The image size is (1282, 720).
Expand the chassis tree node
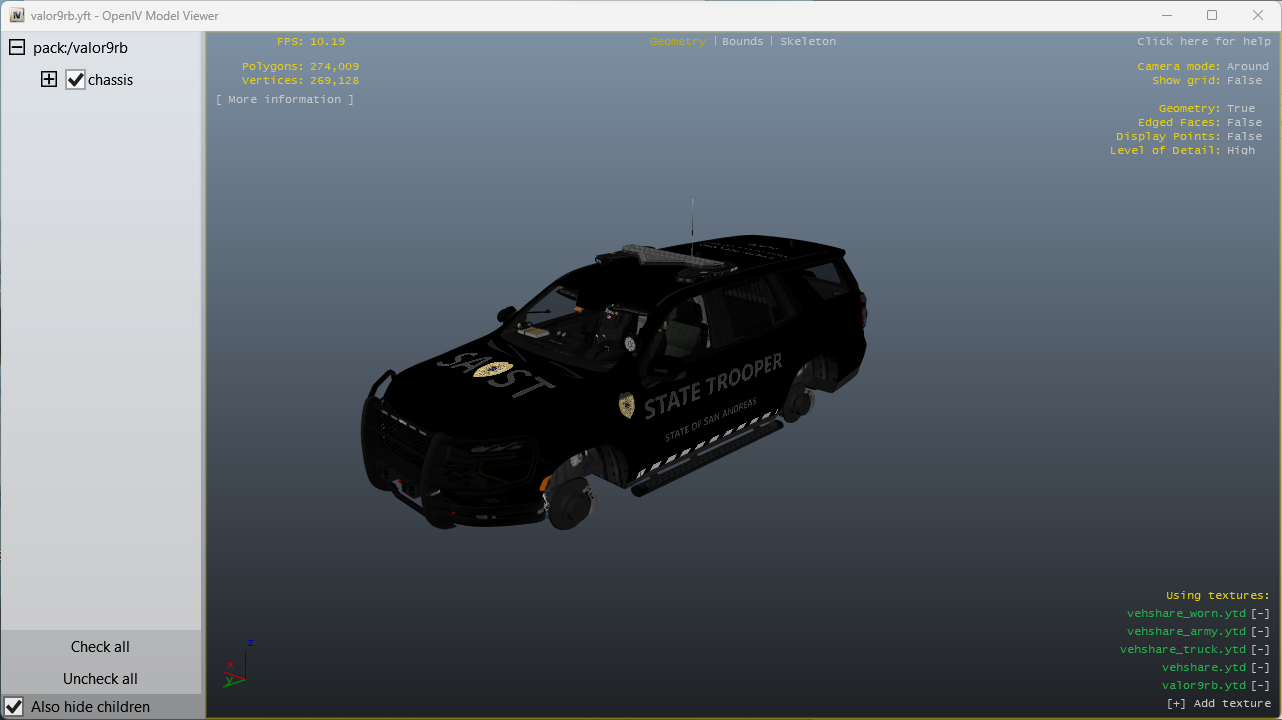49,80
